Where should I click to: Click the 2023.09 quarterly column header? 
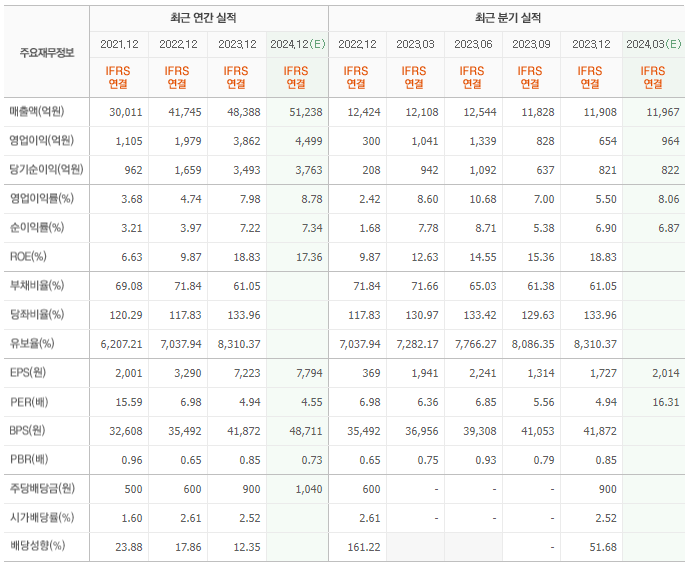(531, 44)
